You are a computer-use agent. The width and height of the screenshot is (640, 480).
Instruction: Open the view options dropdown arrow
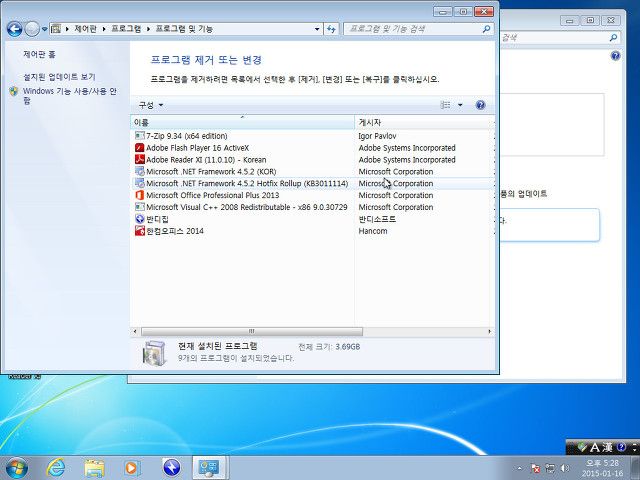click(460, 105)
